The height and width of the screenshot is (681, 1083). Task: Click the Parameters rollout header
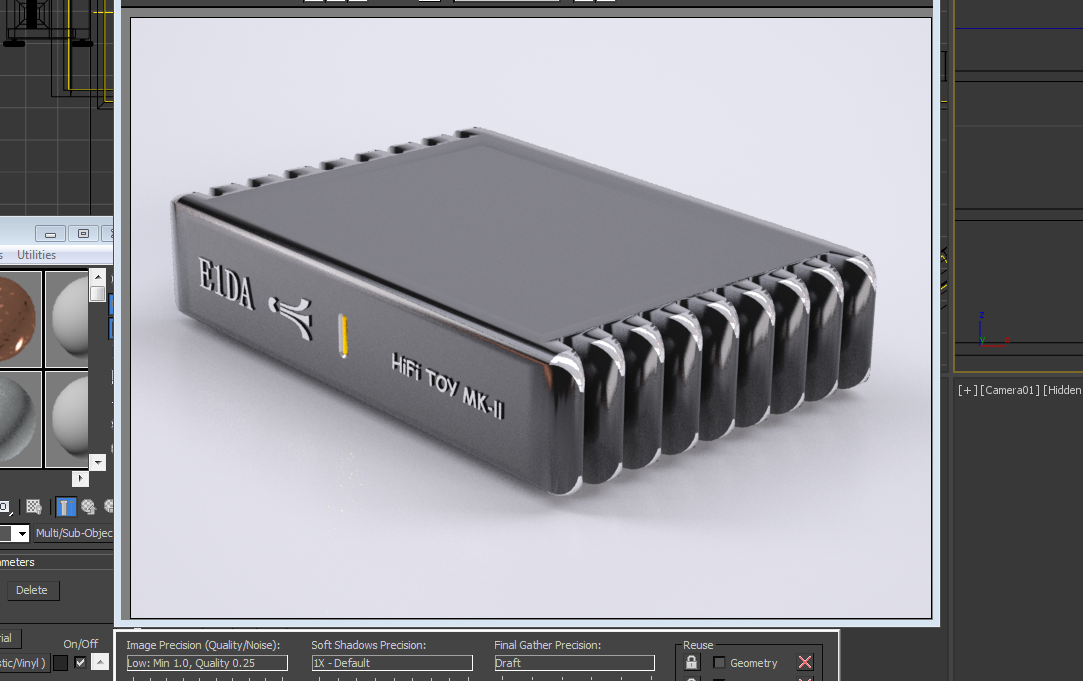click(x=57, y=562)
